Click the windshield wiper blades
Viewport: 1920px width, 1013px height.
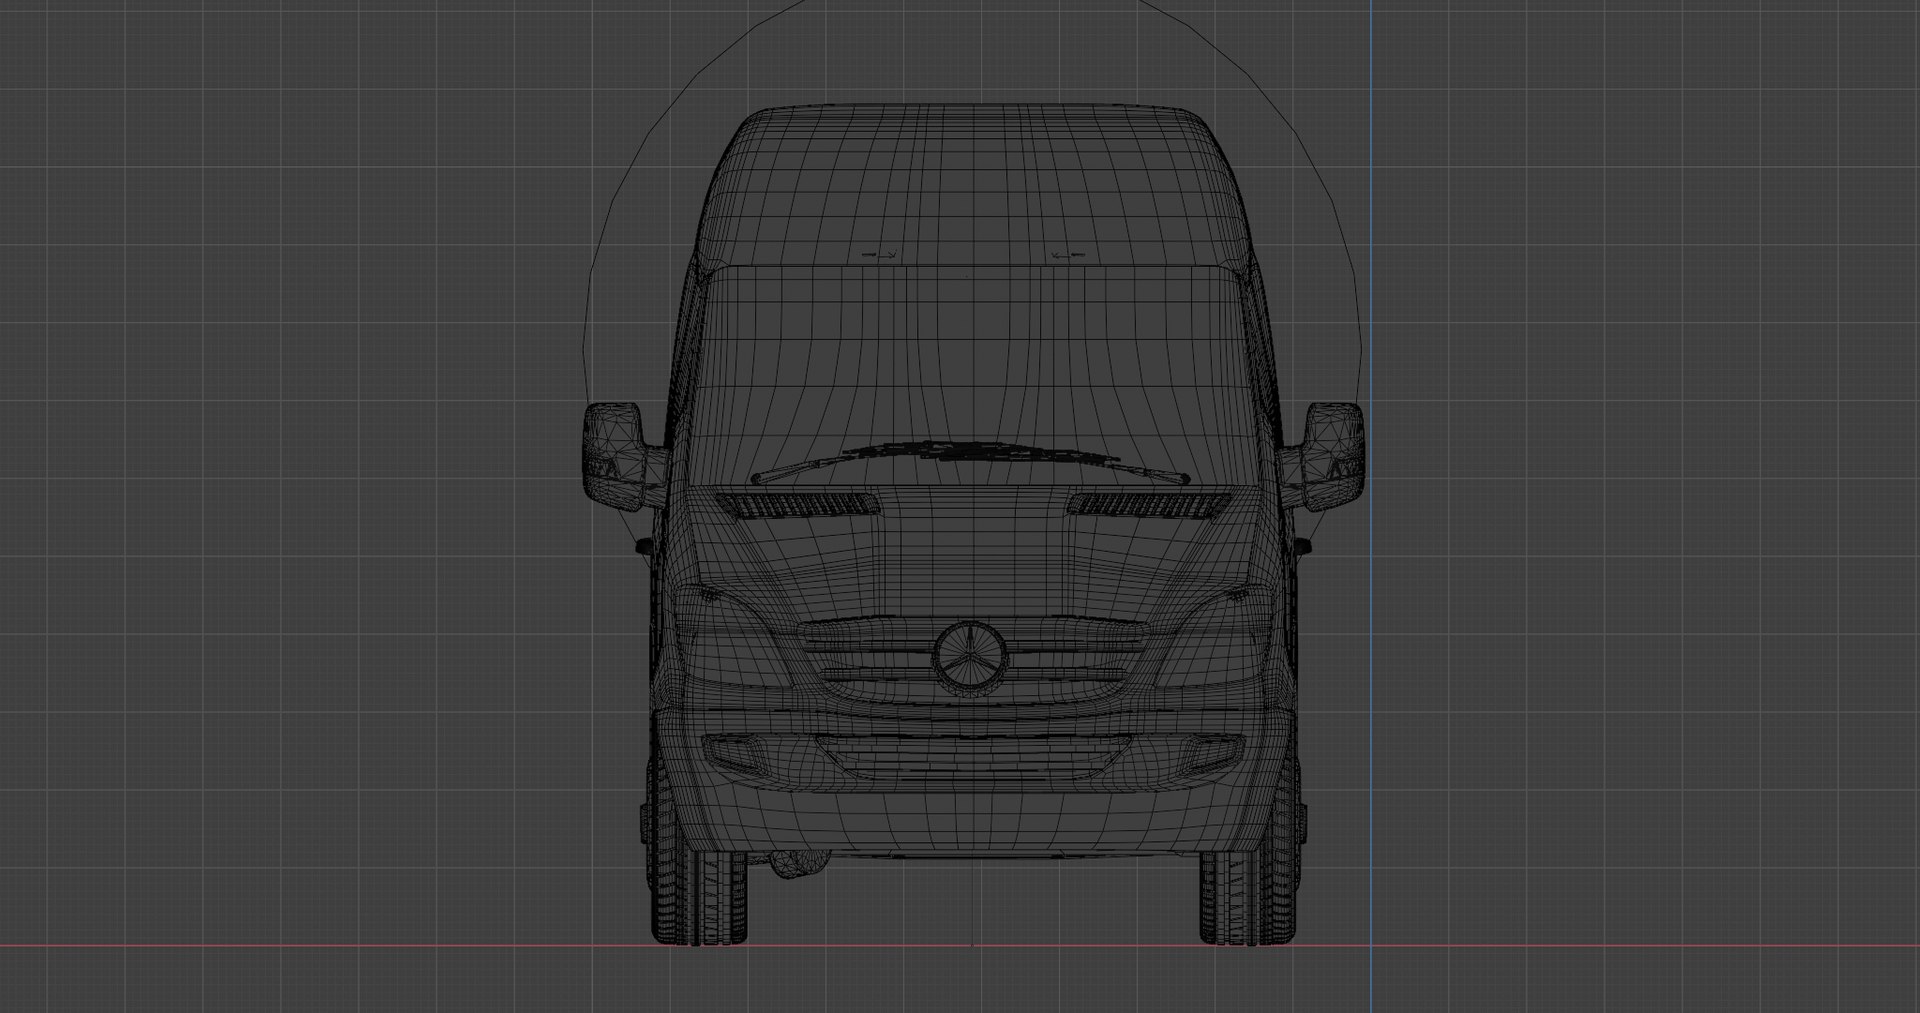coord(968,461)
